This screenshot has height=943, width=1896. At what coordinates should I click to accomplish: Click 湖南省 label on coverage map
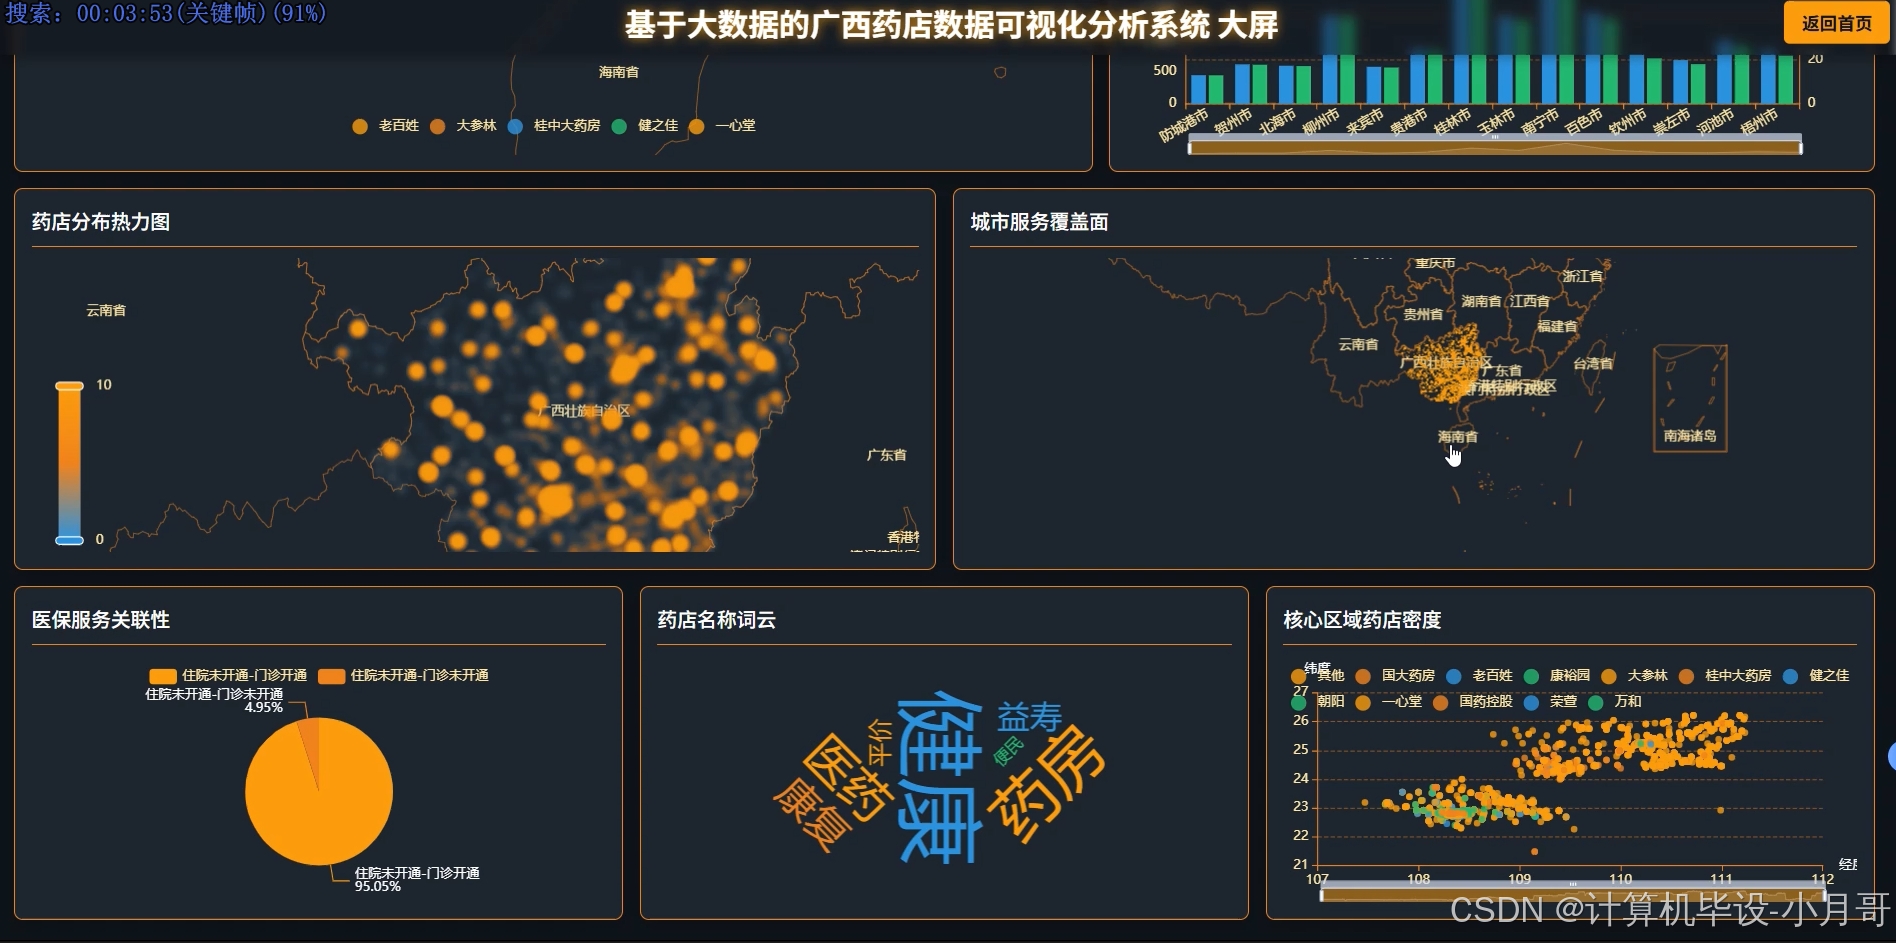(1481, 301)
